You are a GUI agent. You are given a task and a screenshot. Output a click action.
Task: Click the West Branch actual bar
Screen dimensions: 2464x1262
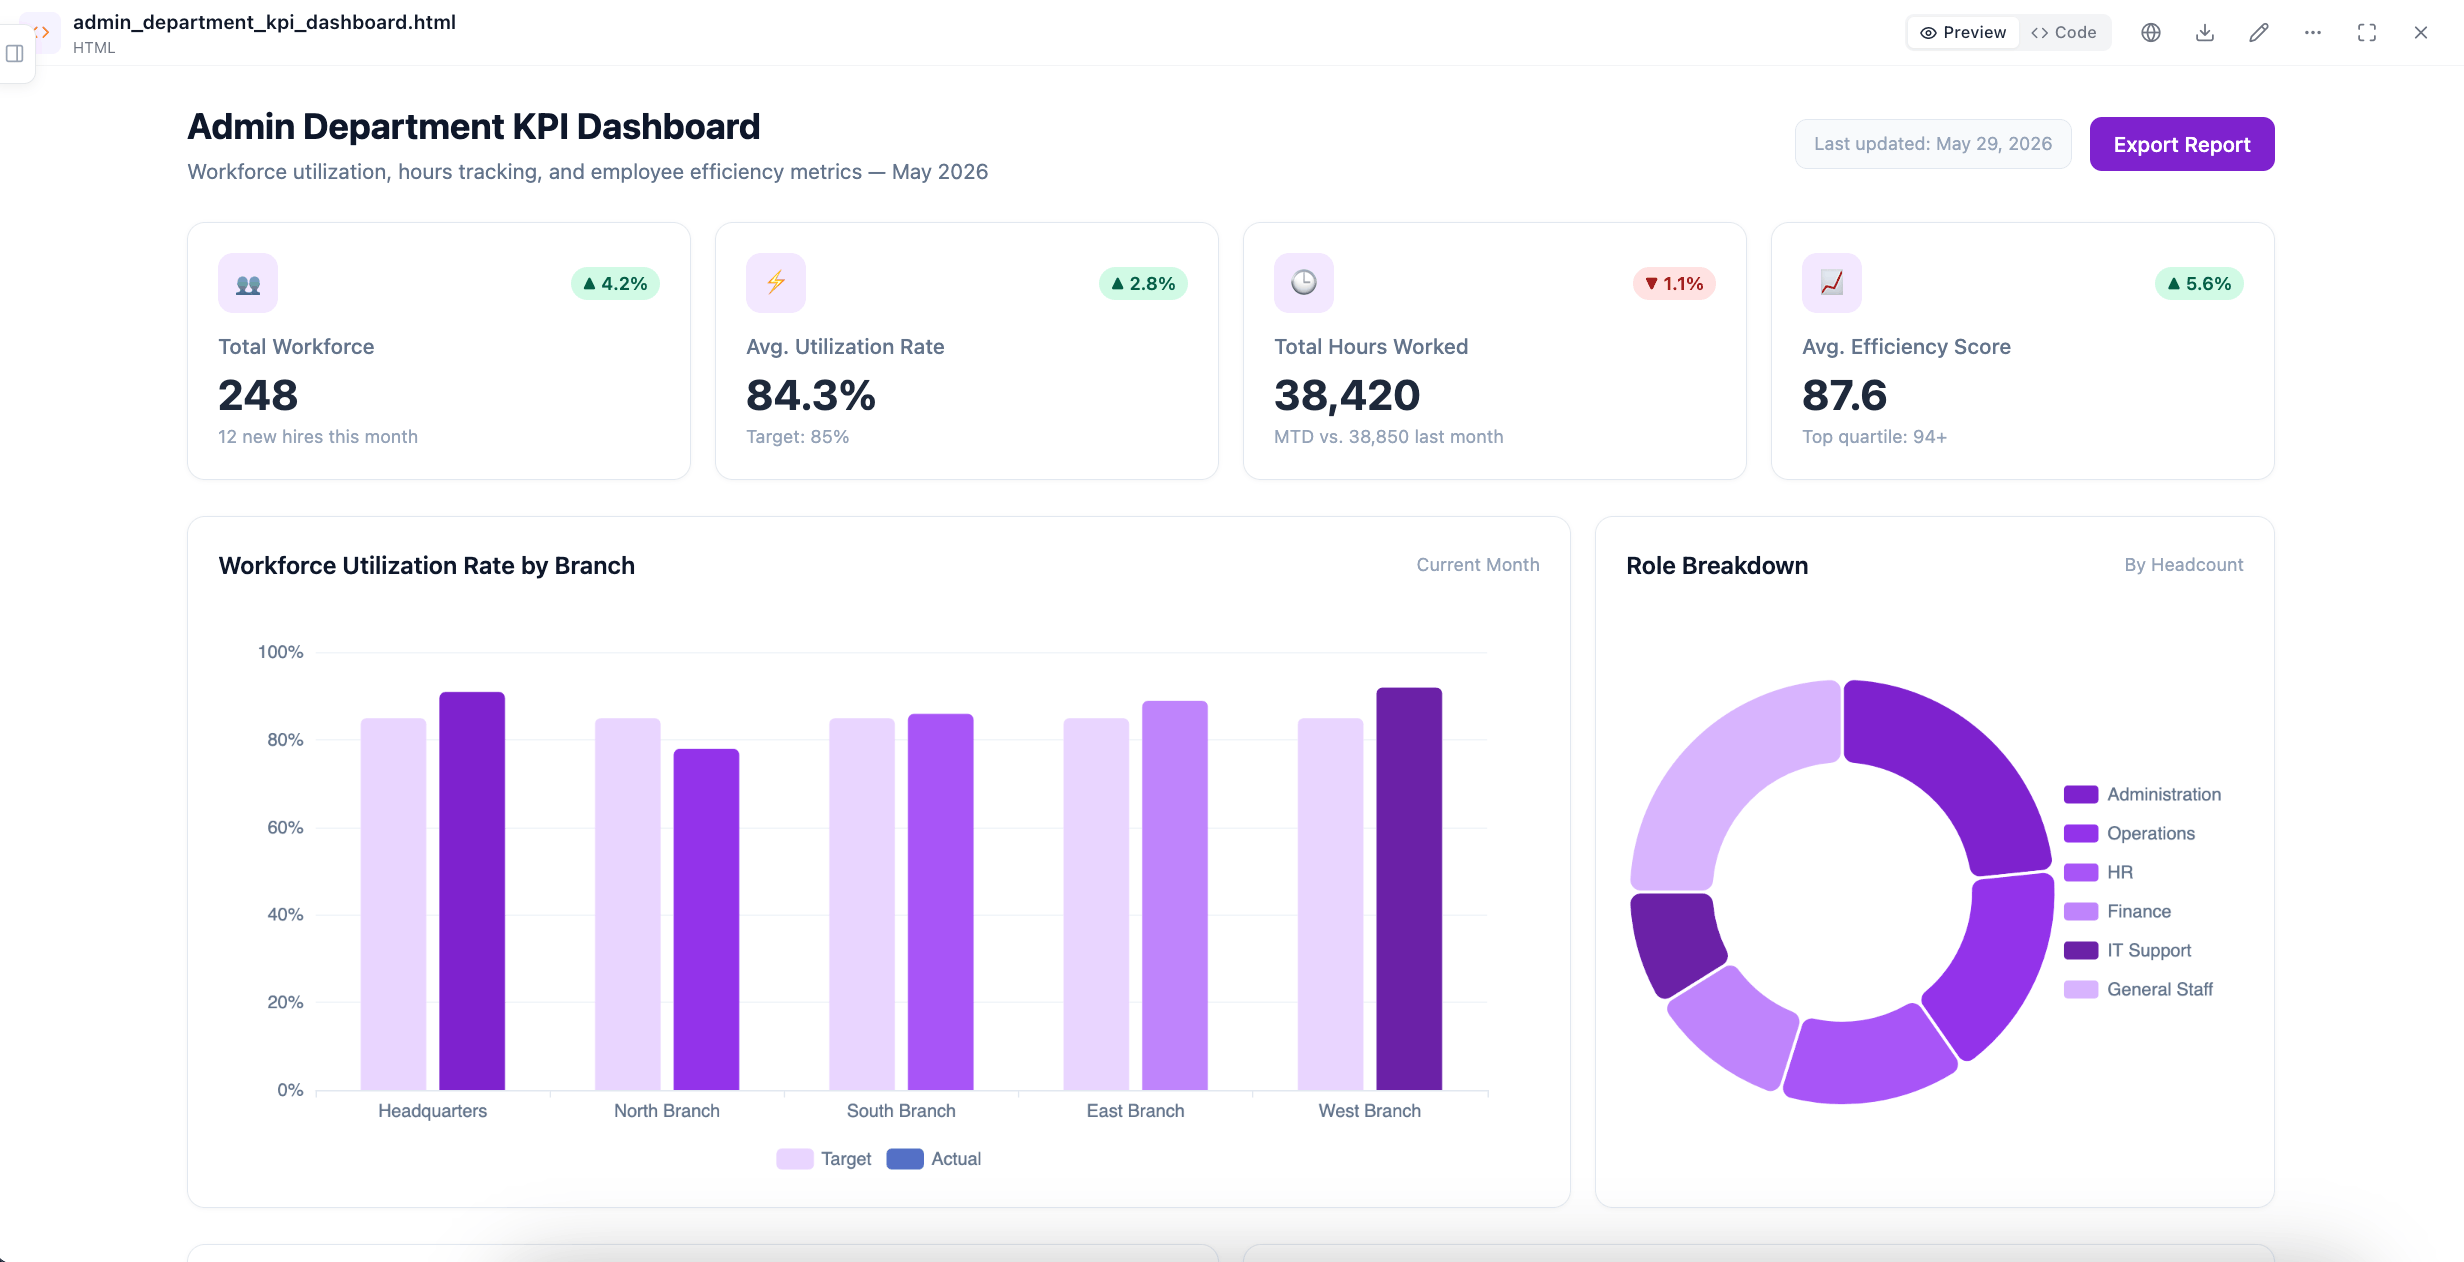point(1409,888)
